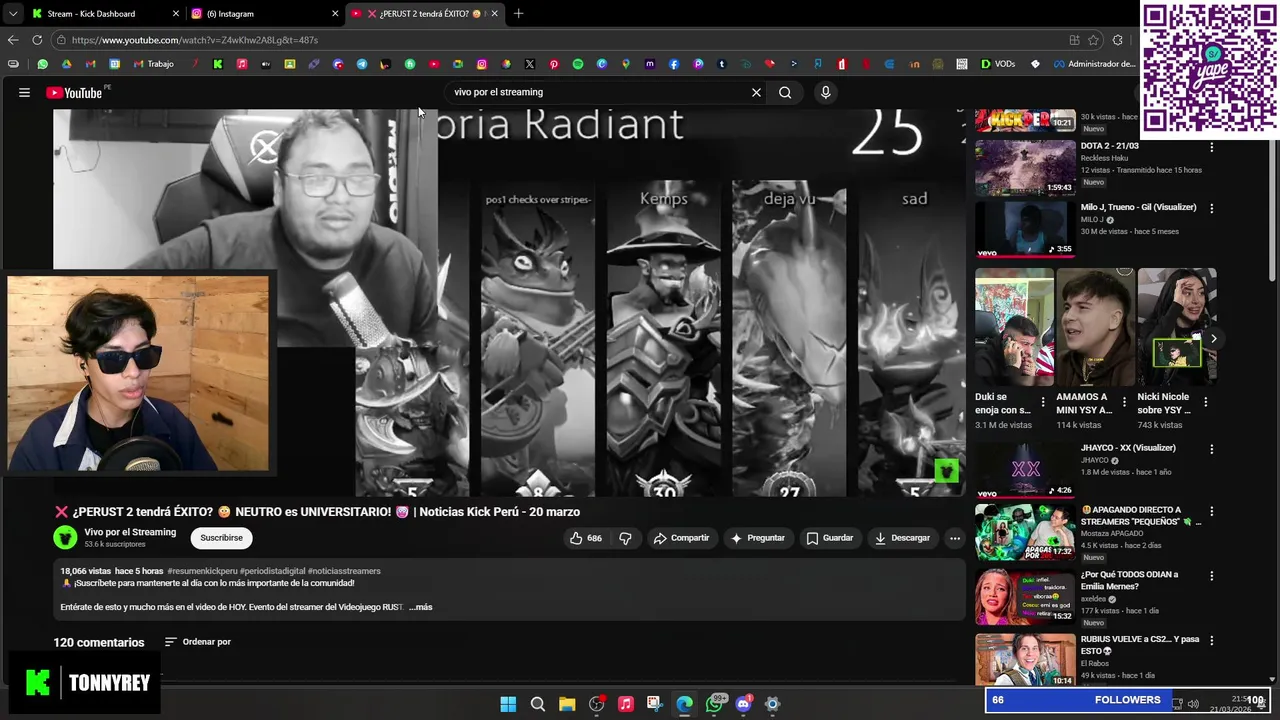Image resolution: width=1280 pixels, height=720 pixels.
Task: Open File Explorer from the taskbar
Action: (x=567, y=704)
